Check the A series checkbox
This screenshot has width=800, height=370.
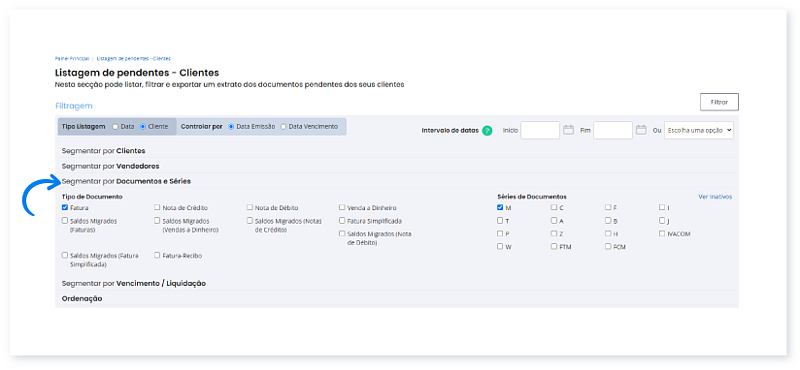point(554,221)
